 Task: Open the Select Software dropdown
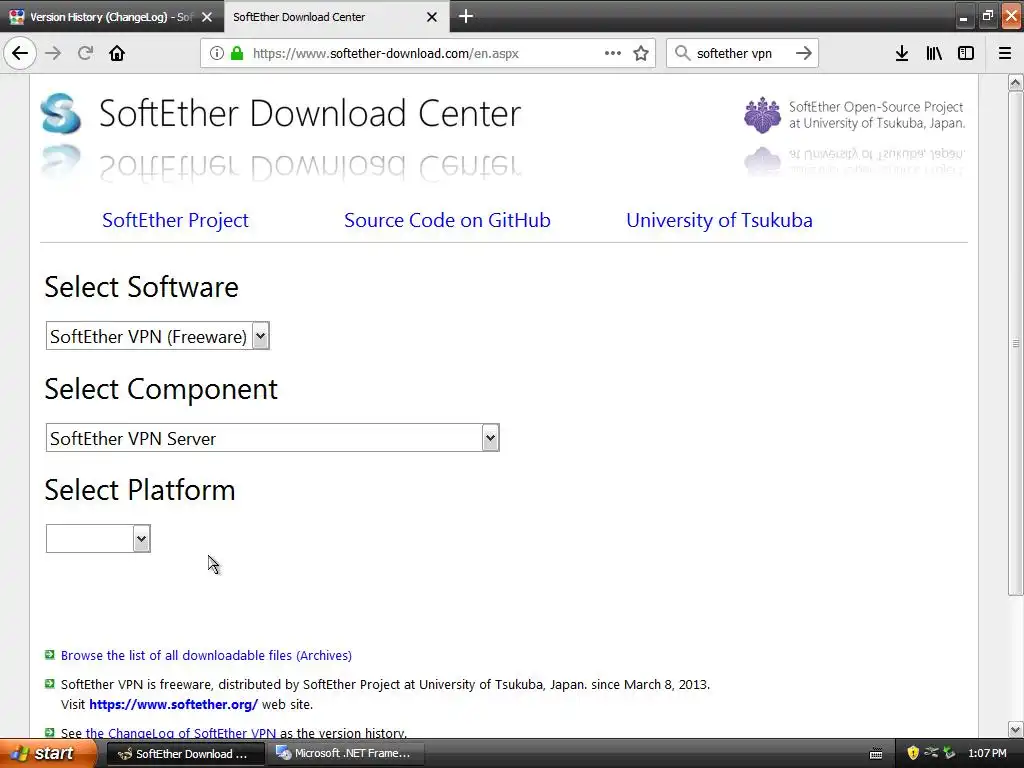pyautogui.click(x=157, y=336)
